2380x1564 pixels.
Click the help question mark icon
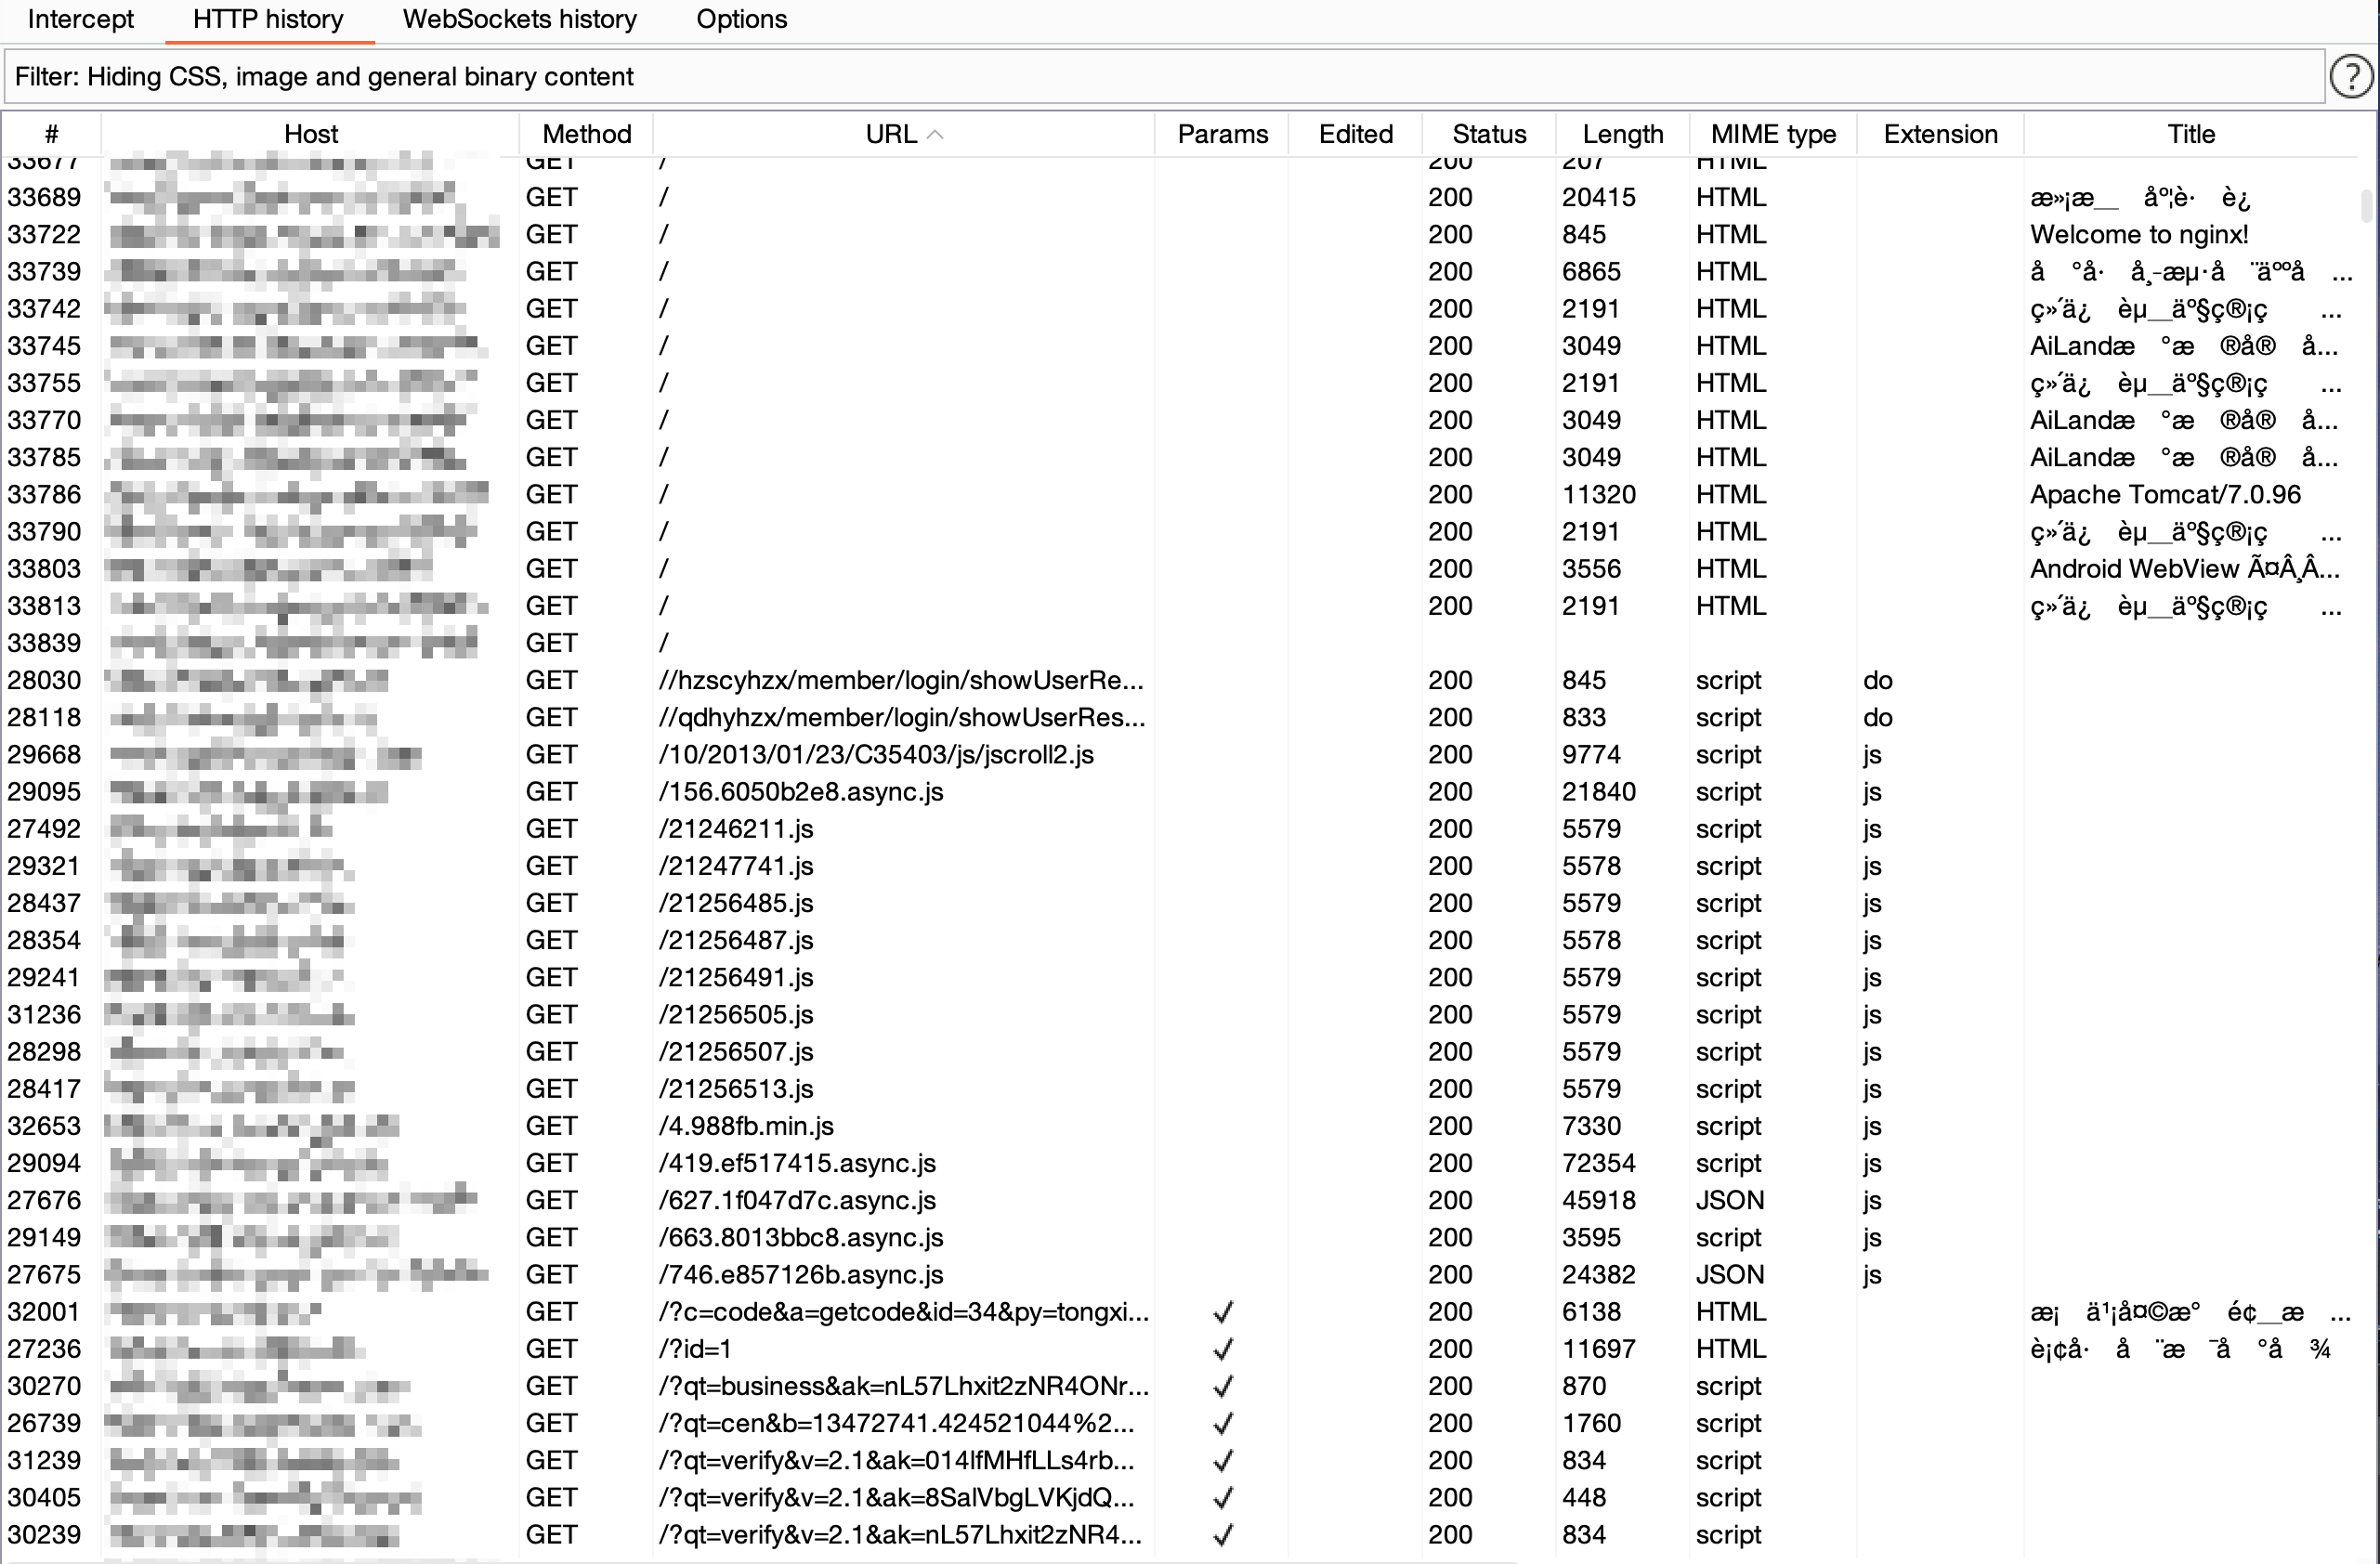pyautogui.click(x=2350, y=77)
